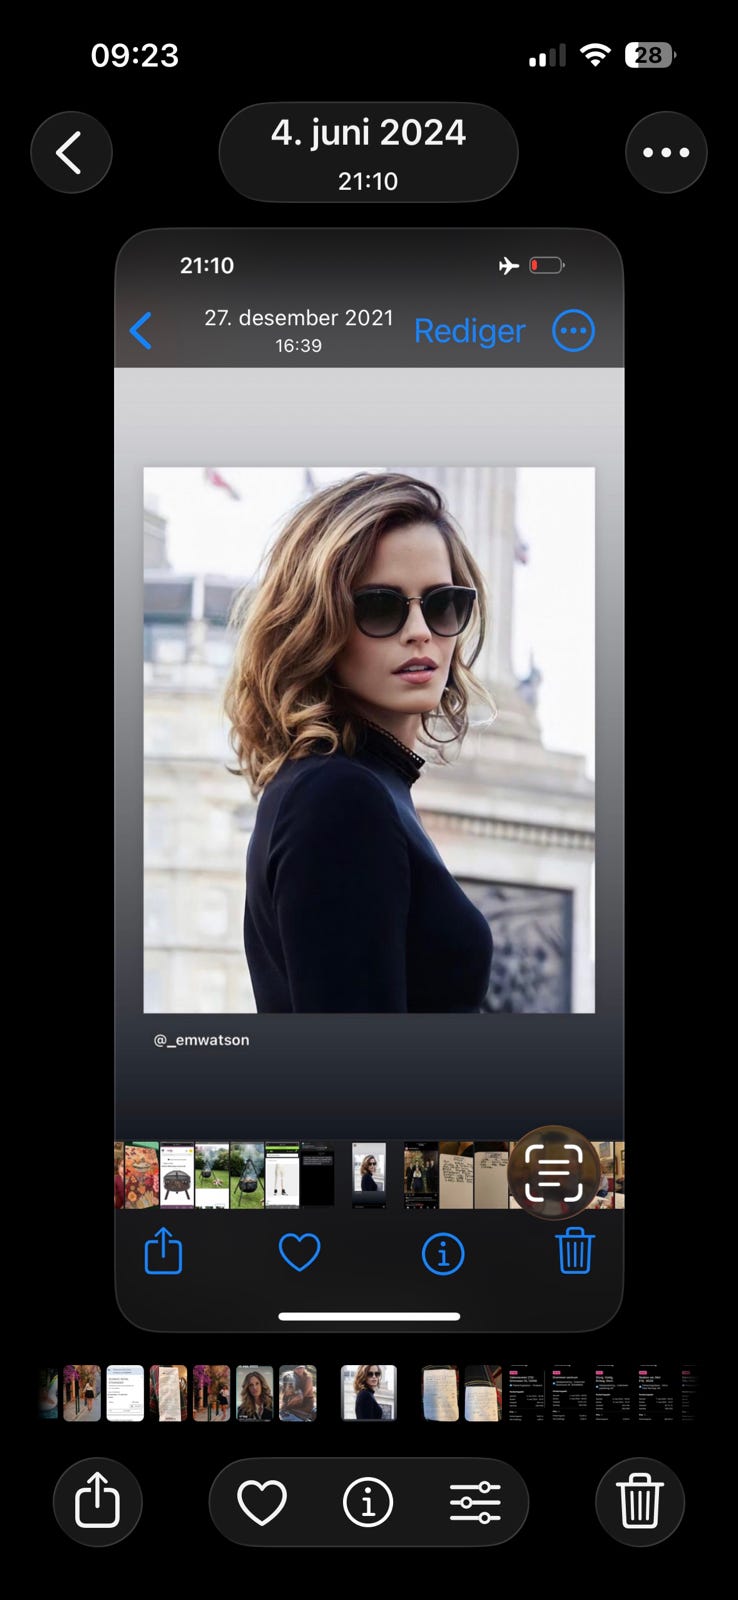Tap the blue share icon in the screenshot

point(163,1250)
